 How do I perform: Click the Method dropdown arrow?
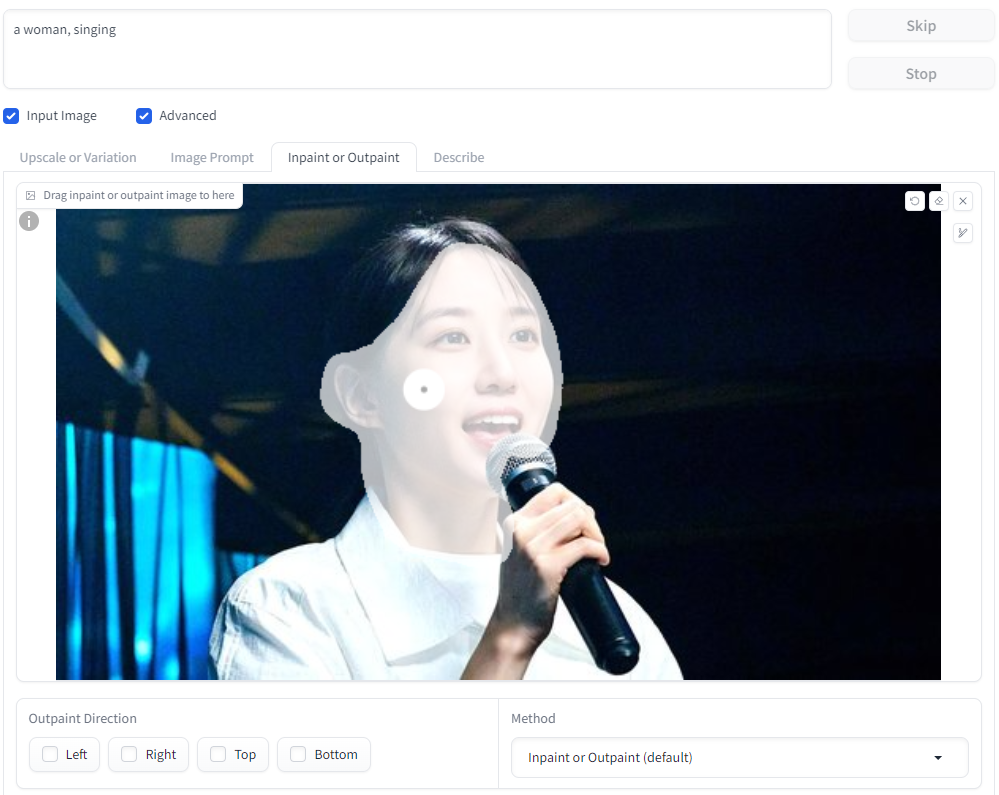(x=938, y=757)
